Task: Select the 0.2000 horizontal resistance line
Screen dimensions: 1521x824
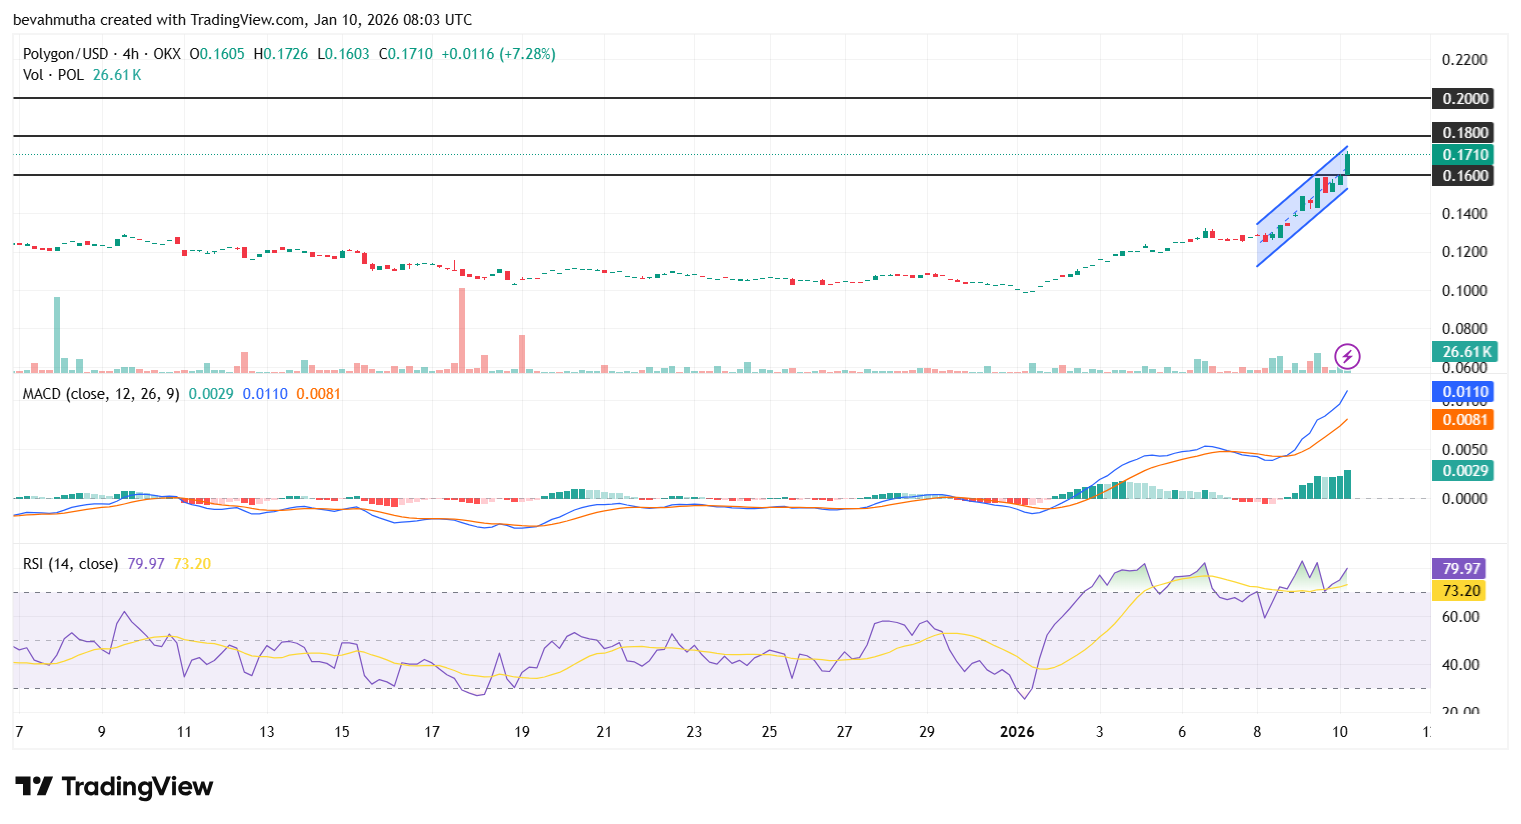Action: pyautogui.click(x=700, y=99)
